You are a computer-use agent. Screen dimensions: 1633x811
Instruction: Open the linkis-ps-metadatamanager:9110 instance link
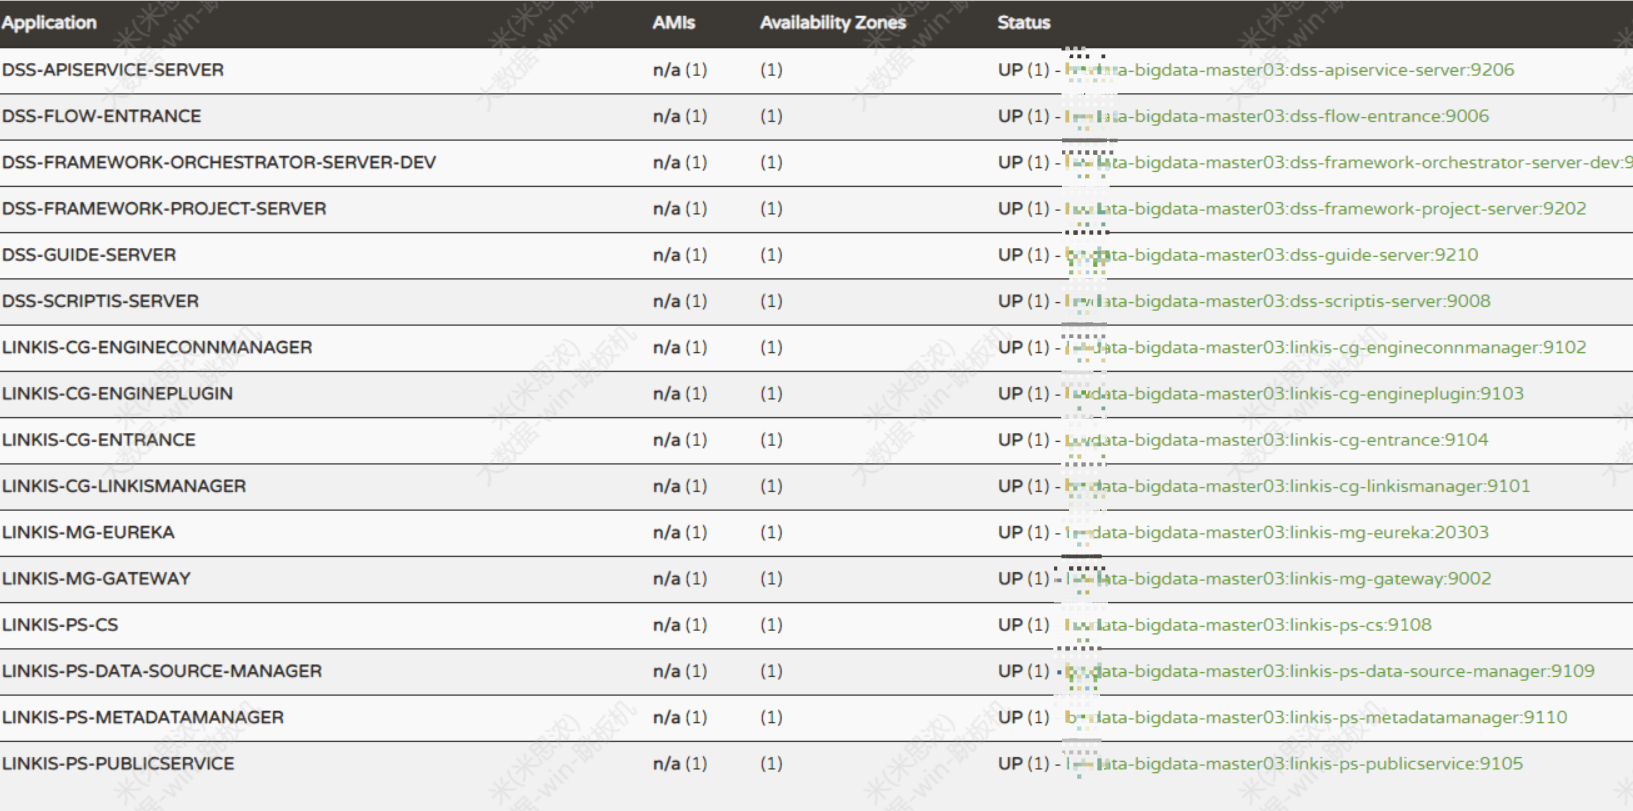pos(1316,717)
